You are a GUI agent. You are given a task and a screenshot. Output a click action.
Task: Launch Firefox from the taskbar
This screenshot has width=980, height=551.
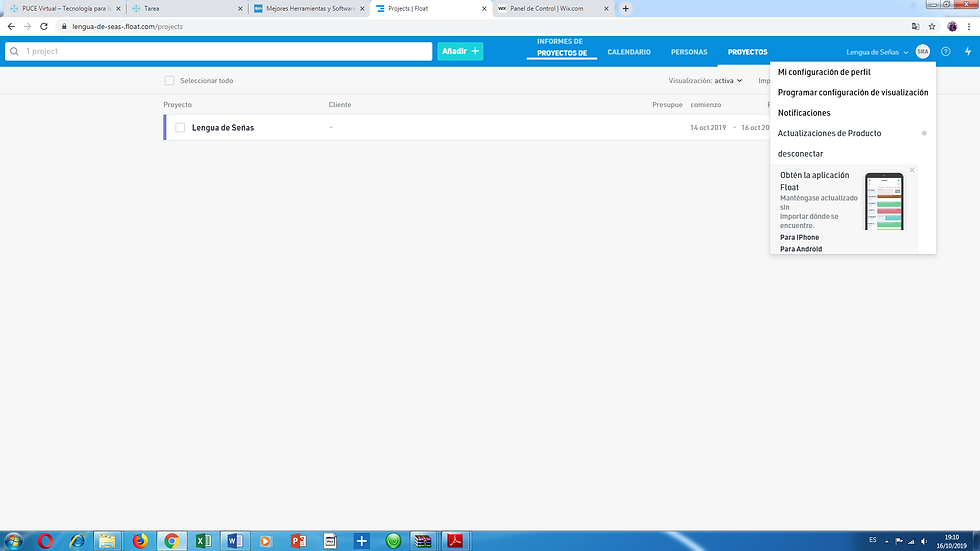click(x=140, y=541)
